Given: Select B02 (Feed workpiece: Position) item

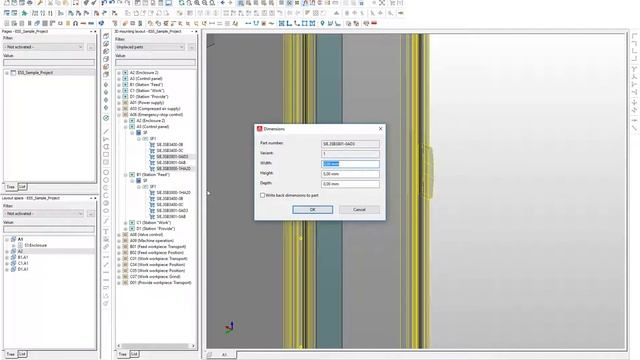Looking at the screenshot, I should click(157, 253).
